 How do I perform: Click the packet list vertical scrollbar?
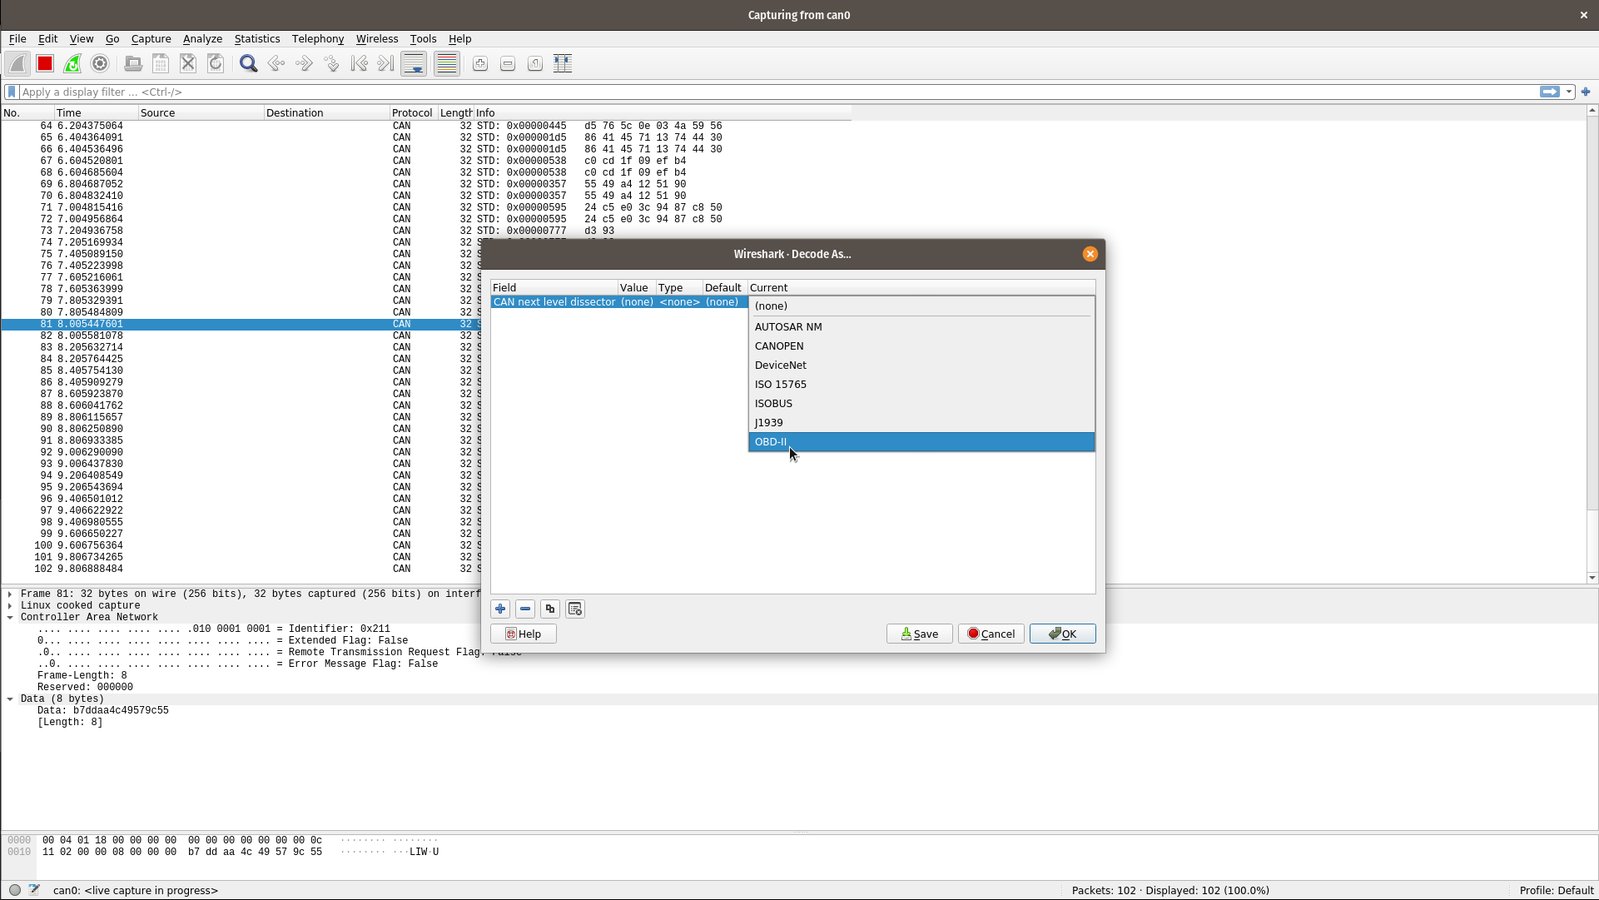tap(1592, 345)
